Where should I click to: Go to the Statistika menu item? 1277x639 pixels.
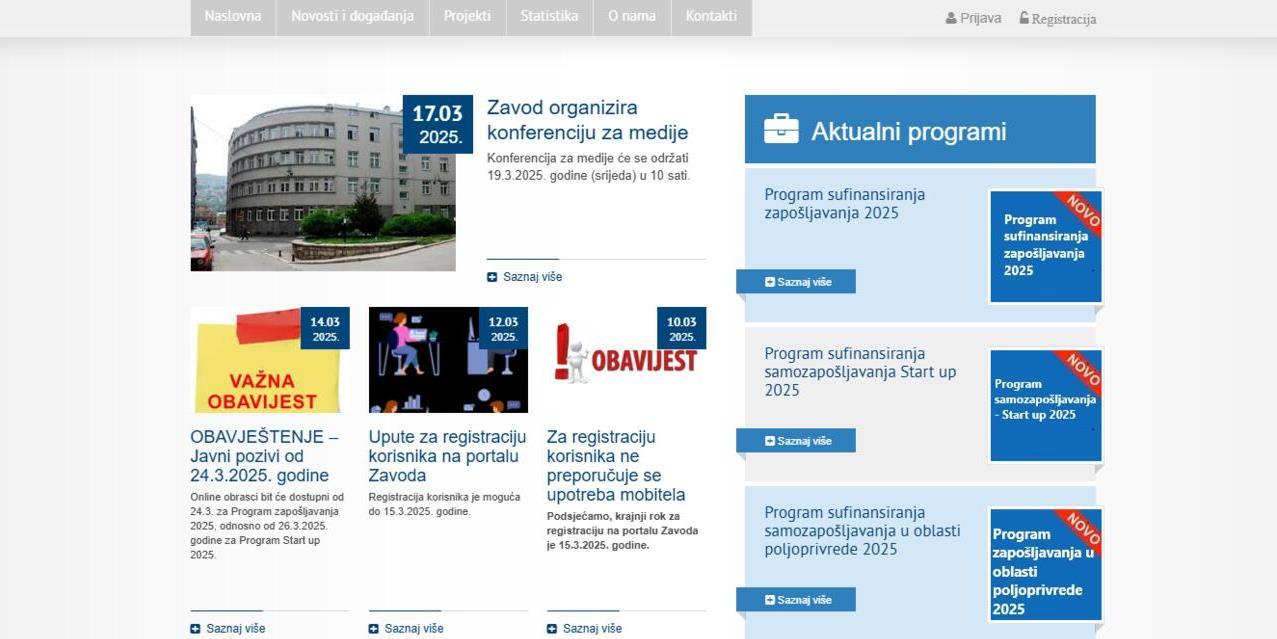click(x=549, y=17)
